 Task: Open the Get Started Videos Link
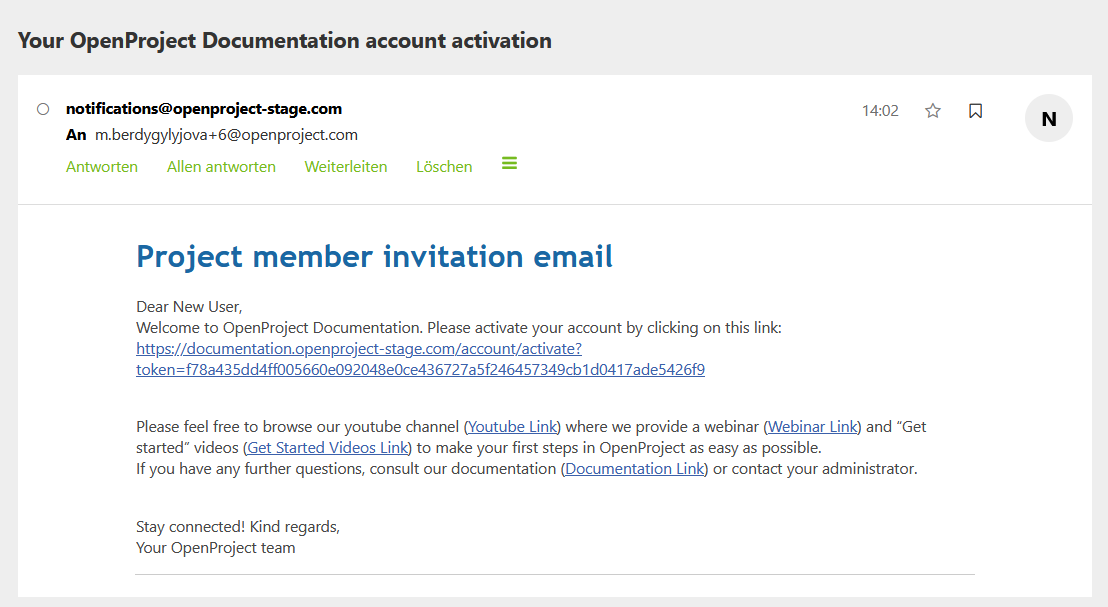(x=327, y=447)
